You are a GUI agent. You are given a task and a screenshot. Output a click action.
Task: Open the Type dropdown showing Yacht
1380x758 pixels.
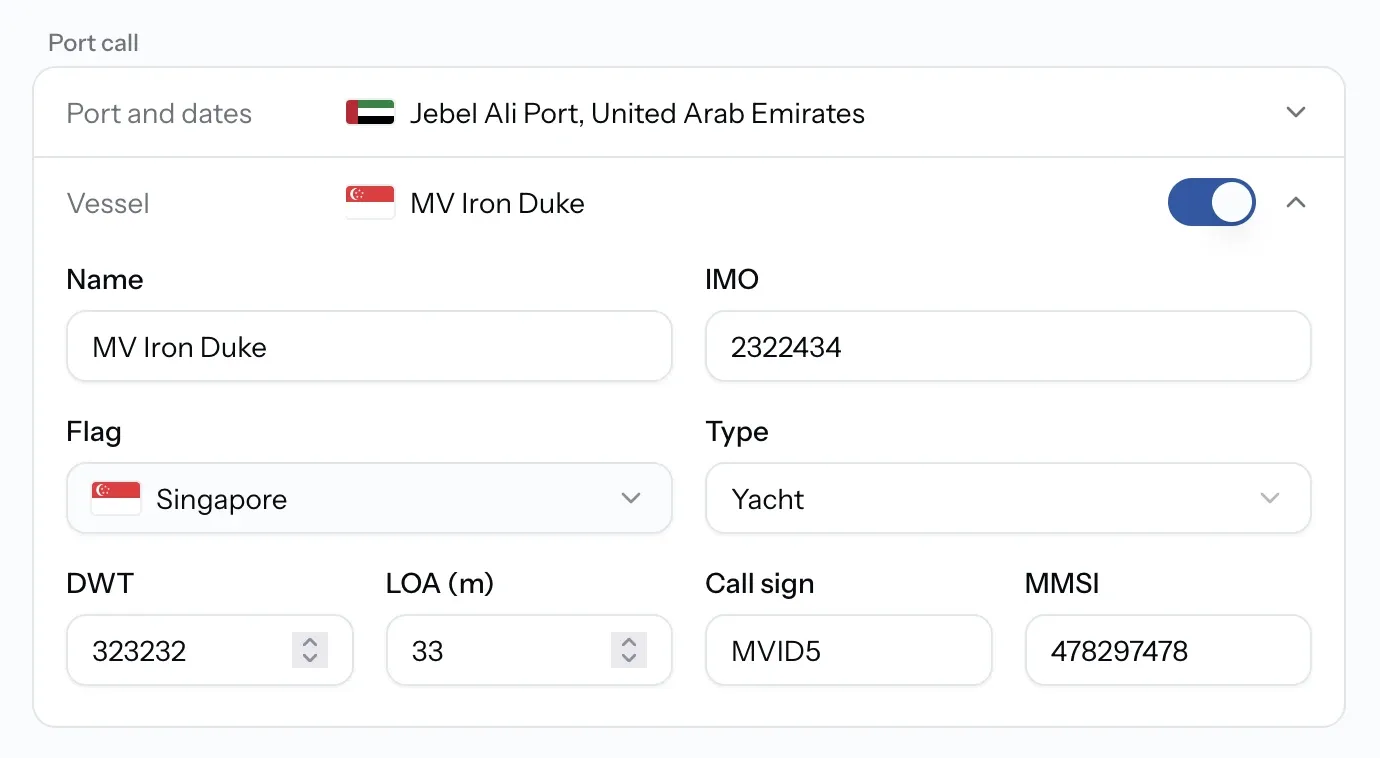[1008, 498]
